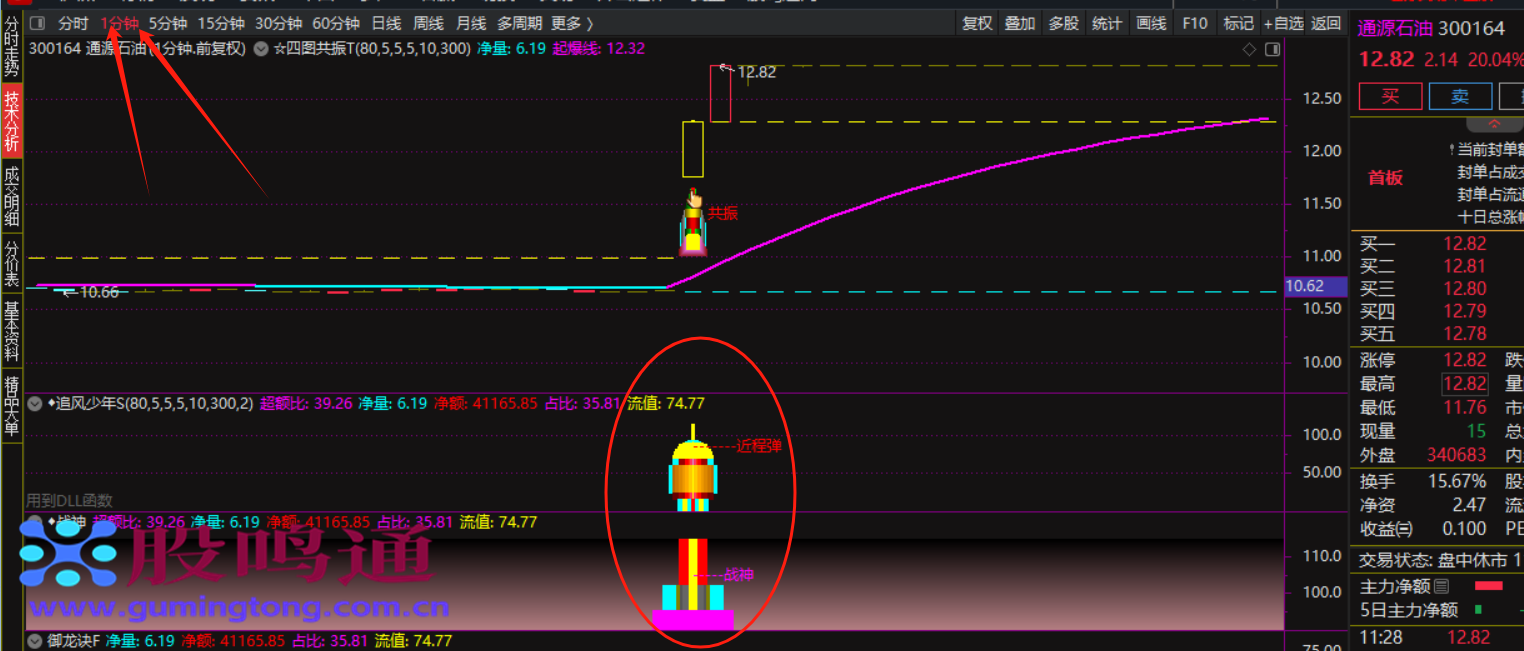Image resolution: width=1524 pixels, height=651 pixels.
Task: Open F10 company information
Action: [x=1195, y=23]
